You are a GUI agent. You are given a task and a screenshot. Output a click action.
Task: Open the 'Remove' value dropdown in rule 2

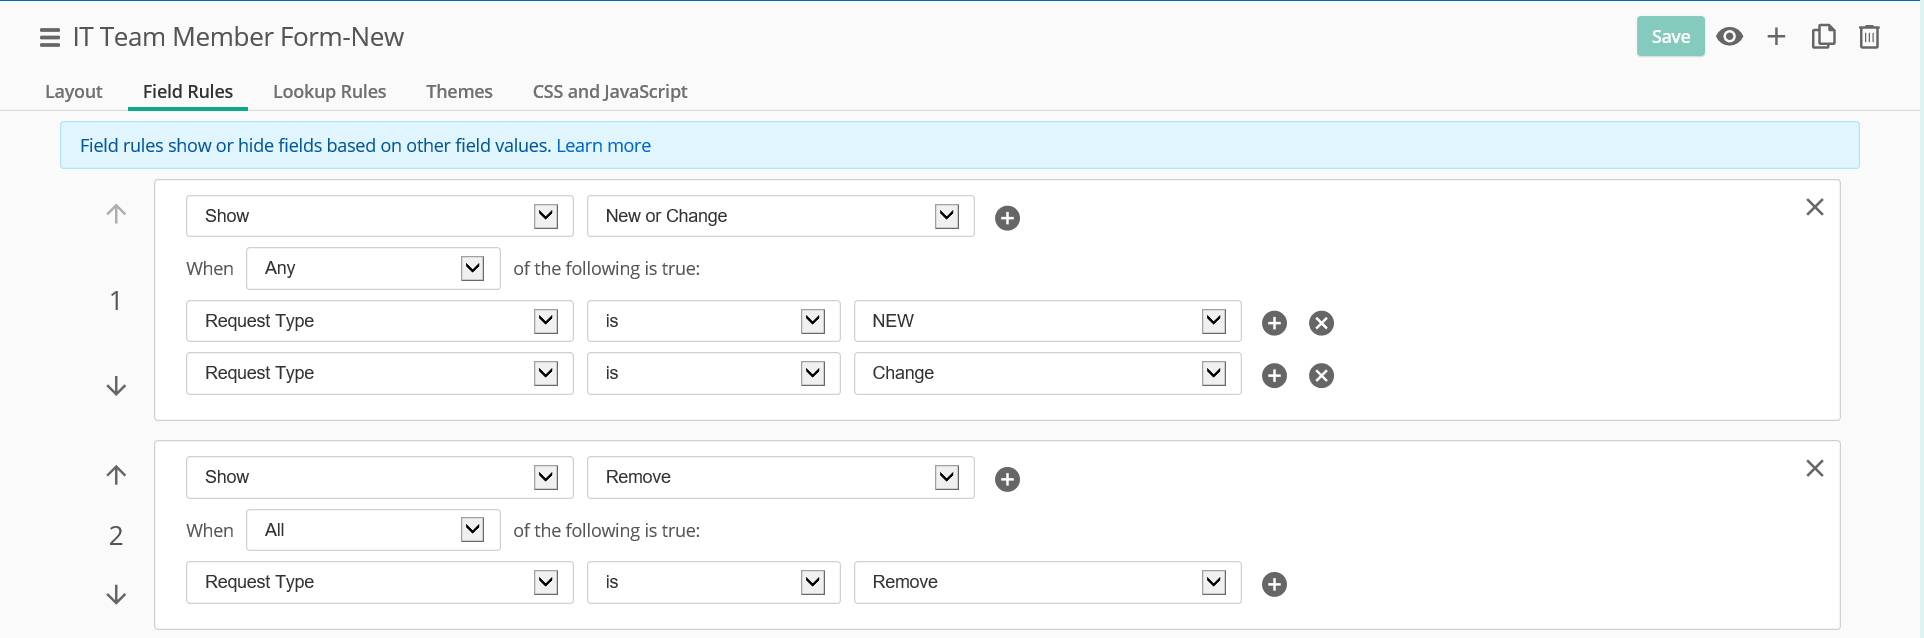point(1213,582)
